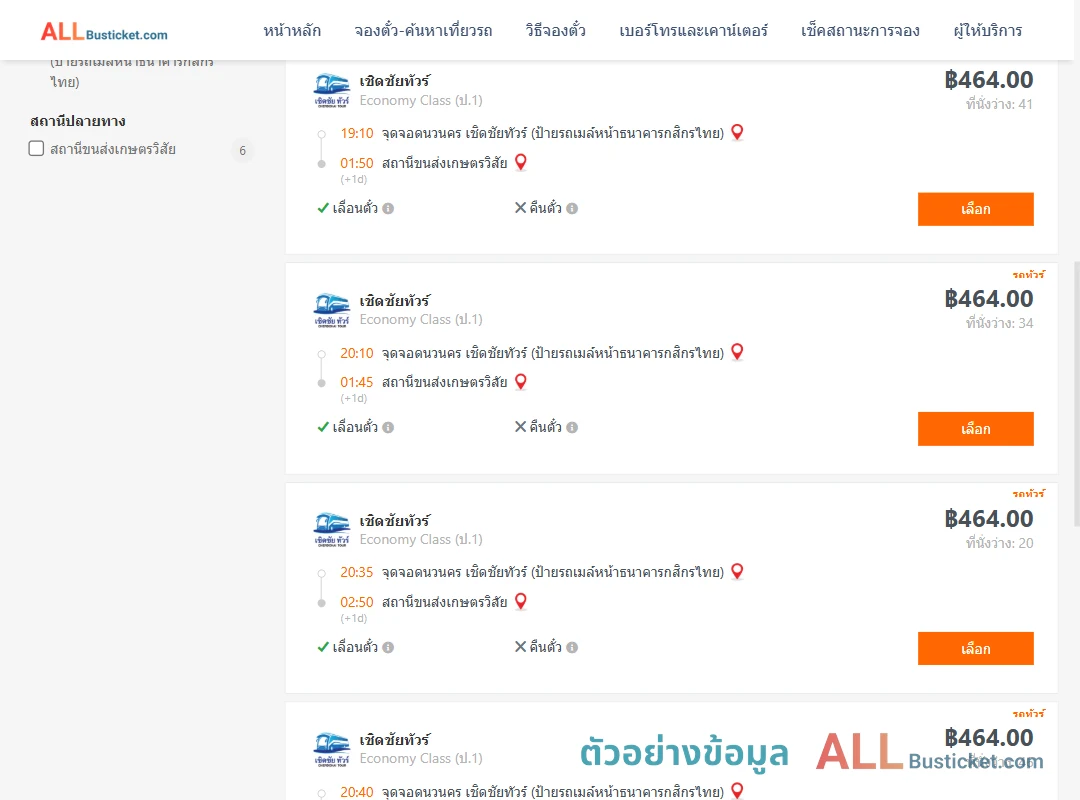The image size is (1080, 800).
Task: Click the 20:35 departure time
Action: (x=356, y=572)
